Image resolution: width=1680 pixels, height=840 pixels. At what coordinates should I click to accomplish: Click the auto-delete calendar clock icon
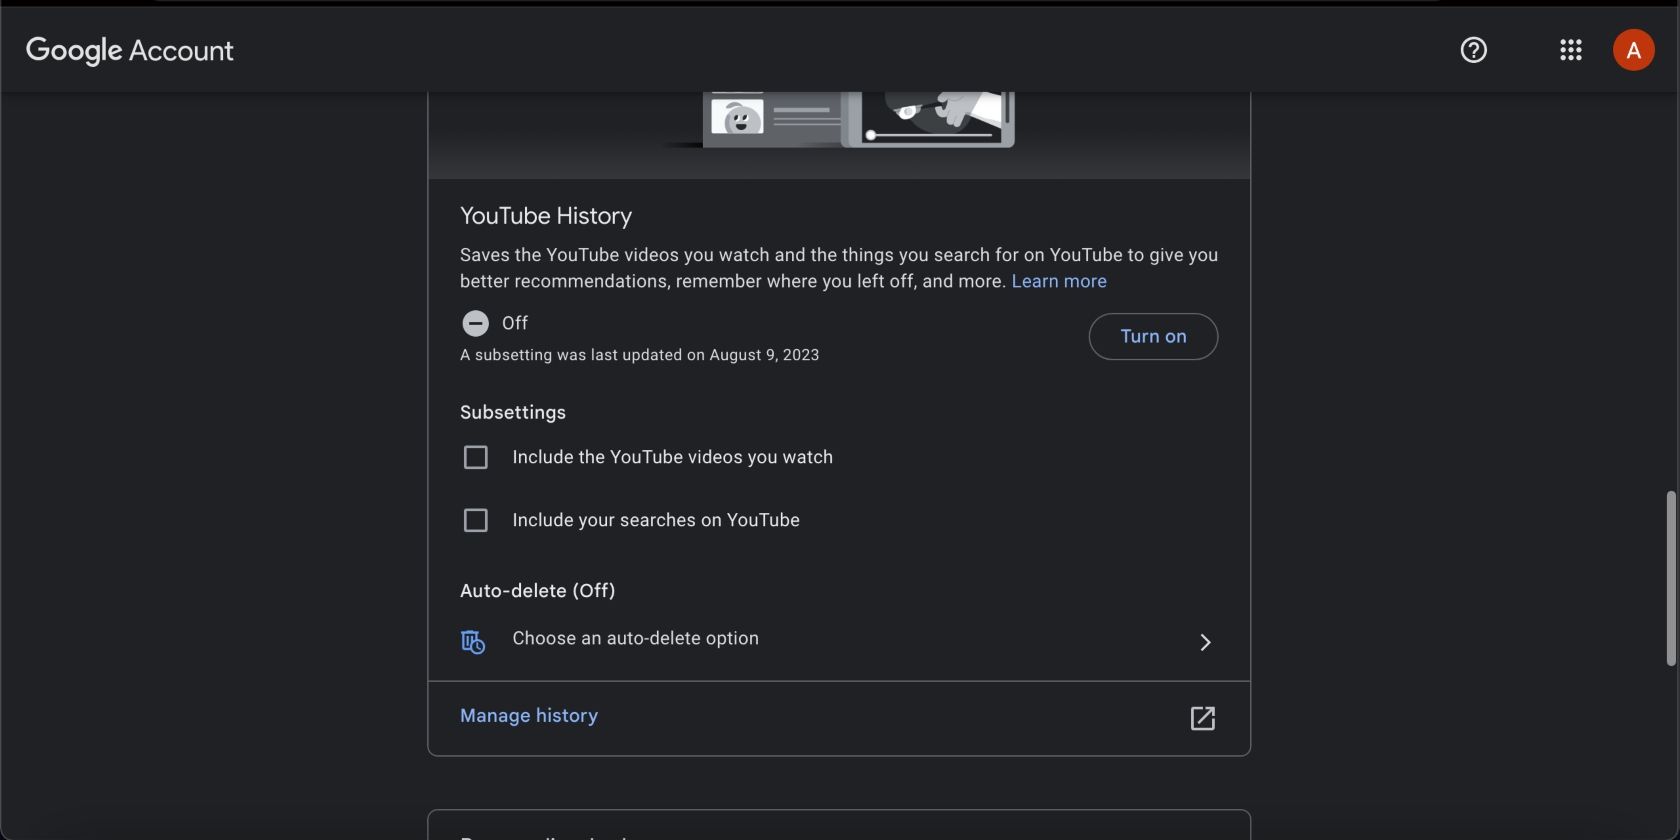pyautogui.click(x=472, y=642)
